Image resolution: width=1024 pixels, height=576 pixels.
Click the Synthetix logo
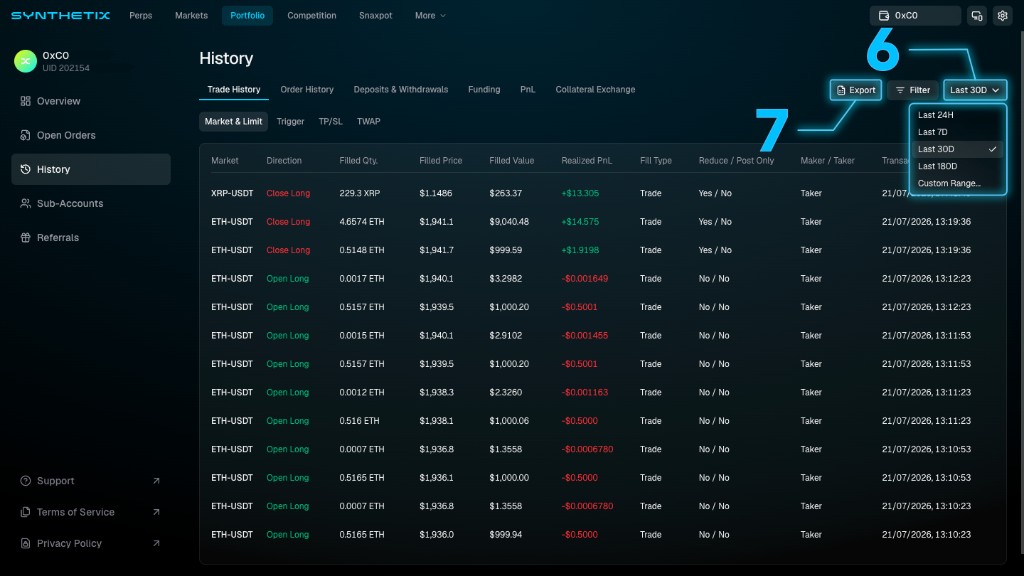tap(60, 15)
